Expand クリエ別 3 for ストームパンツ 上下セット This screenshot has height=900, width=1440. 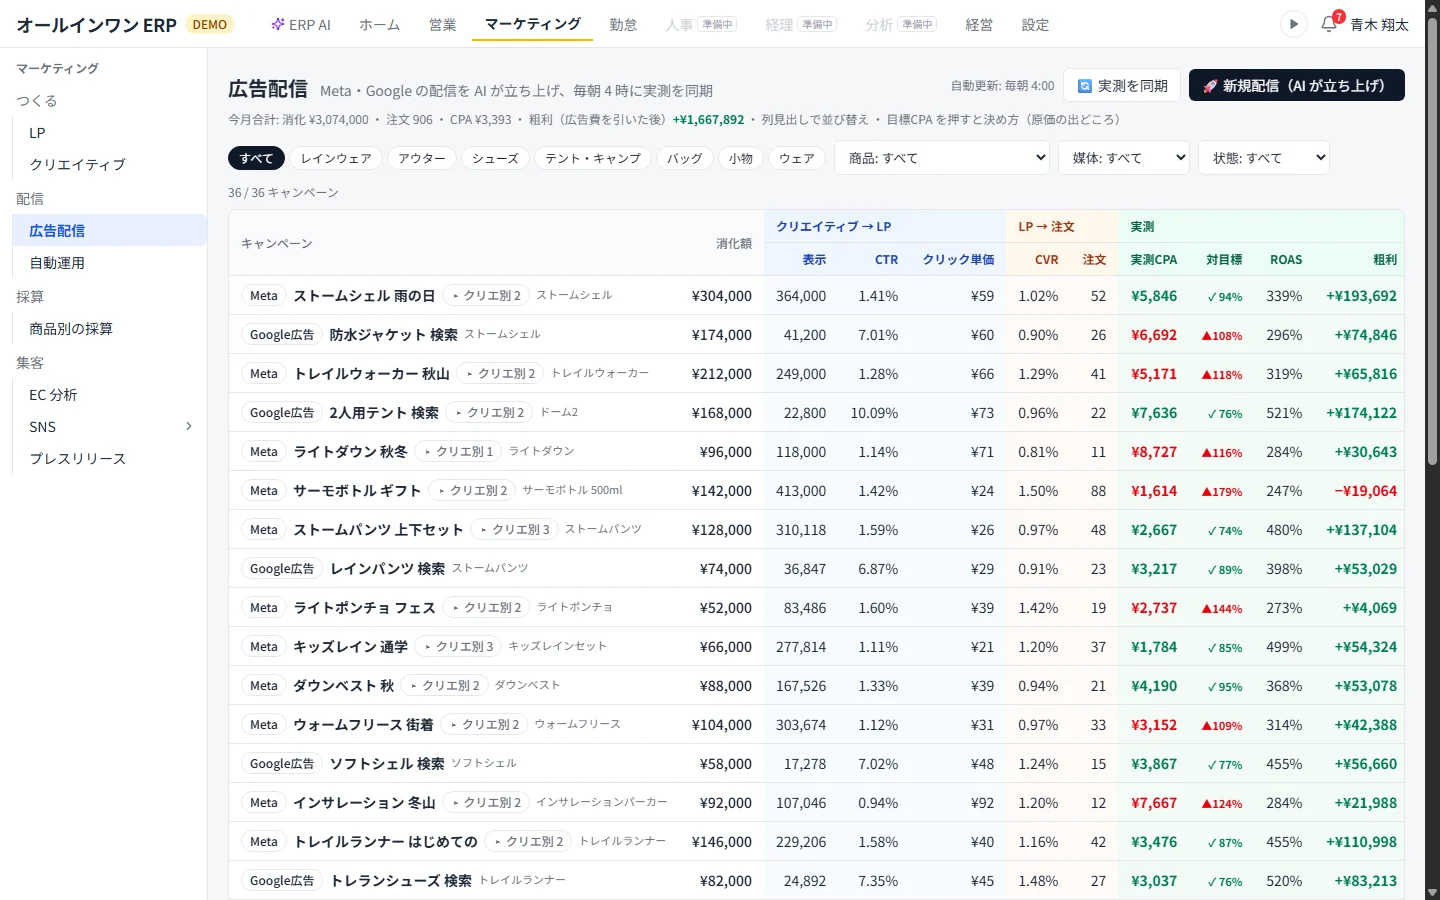(514, 530)
